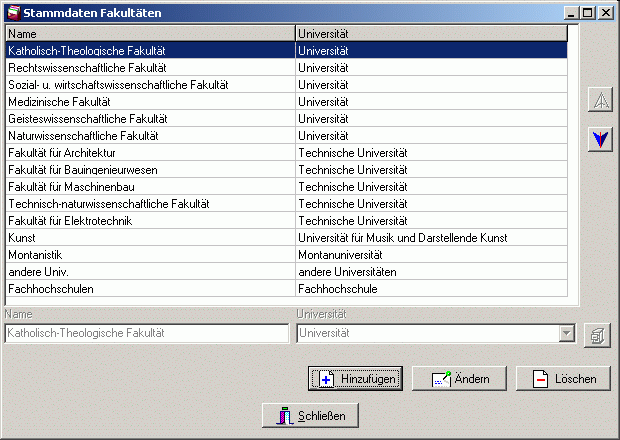Viewport: 620px width, 440px height.
Task: Close the Stammdaten Fakultäten window
Action: point(606,13)
